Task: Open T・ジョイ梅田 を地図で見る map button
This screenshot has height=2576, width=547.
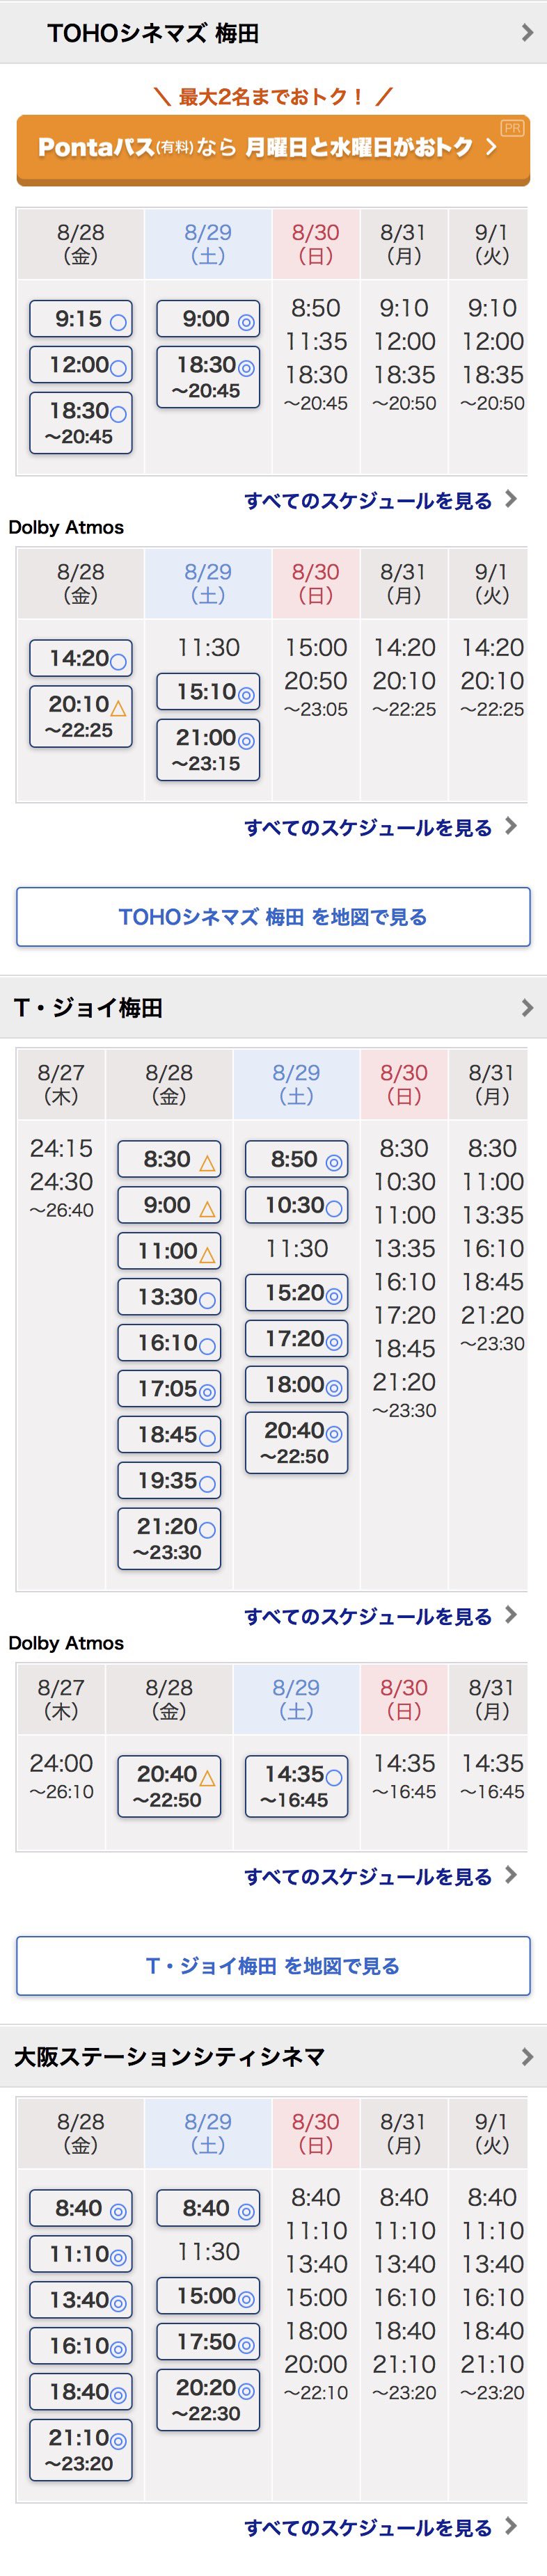Action: pos(273,1966)
